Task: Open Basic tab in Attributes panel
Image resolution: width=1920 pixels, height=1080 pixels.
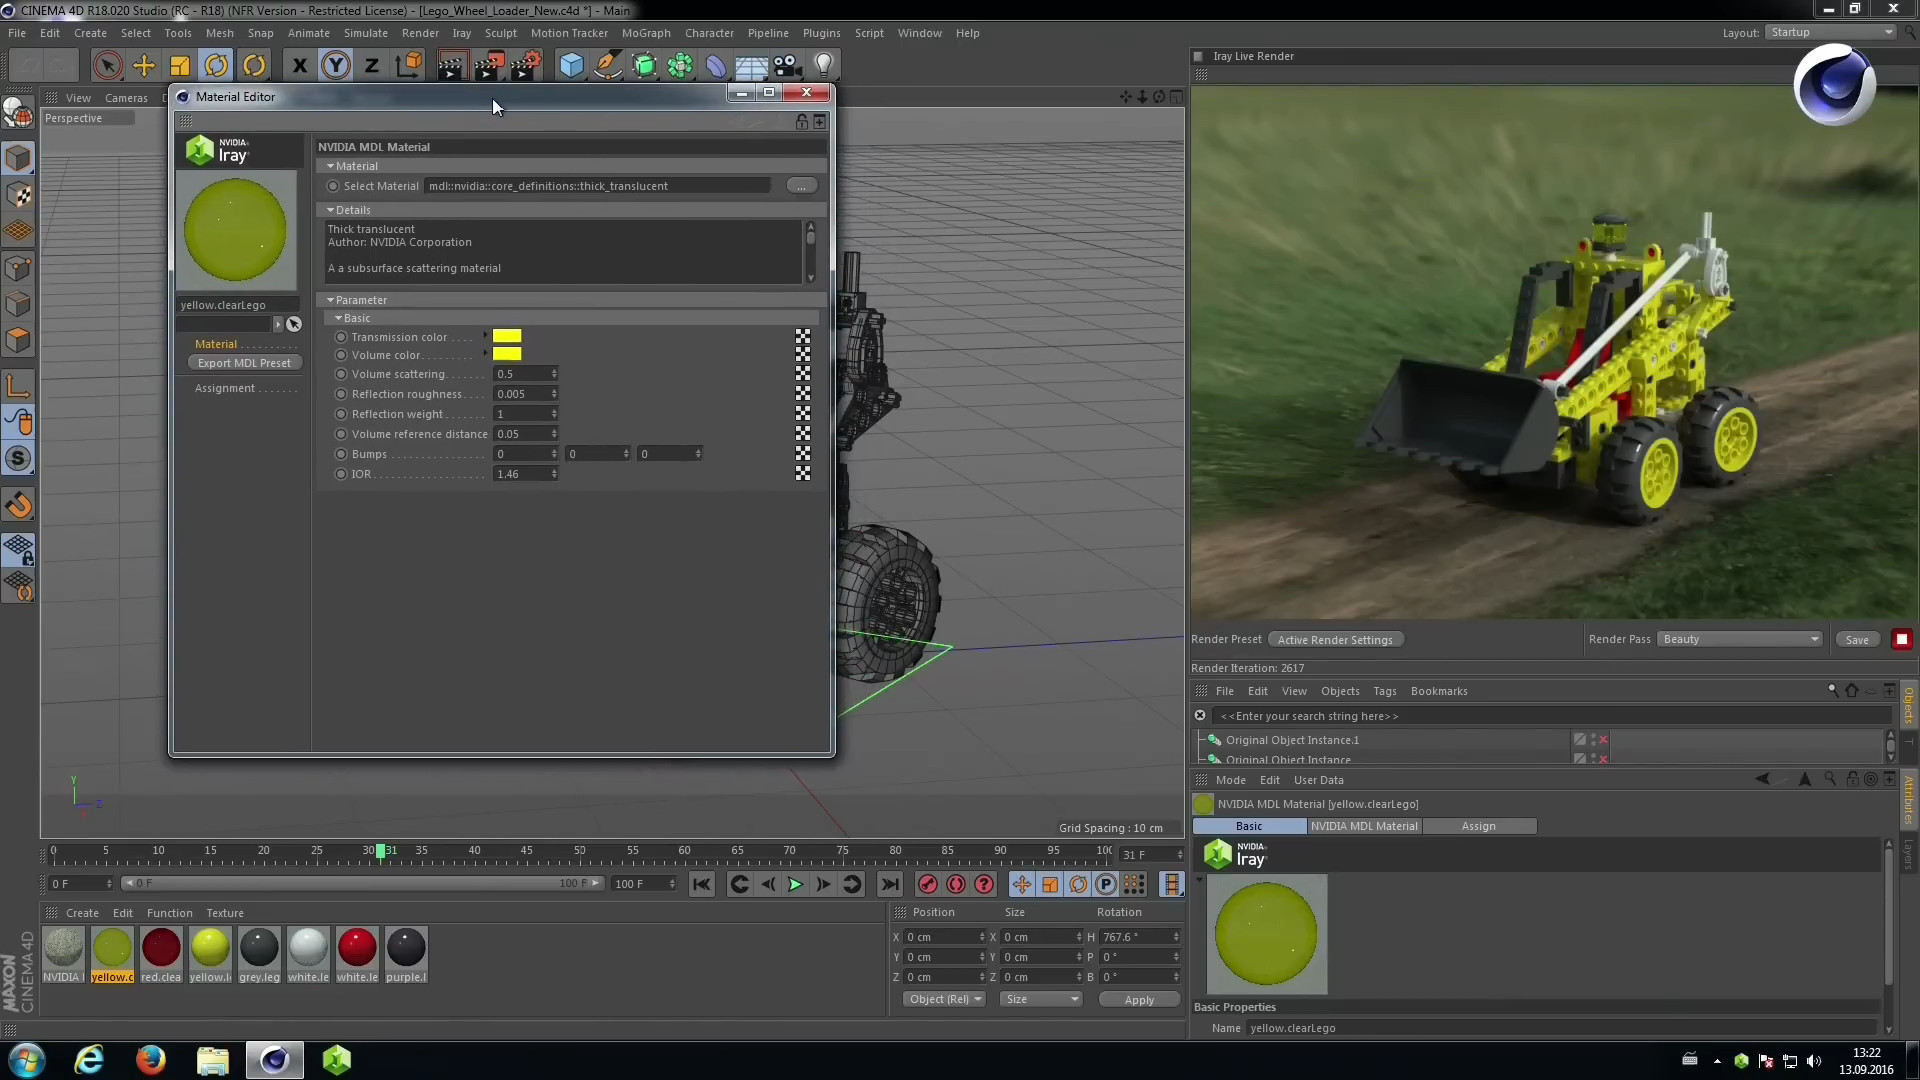Action: pos(1249,826)
